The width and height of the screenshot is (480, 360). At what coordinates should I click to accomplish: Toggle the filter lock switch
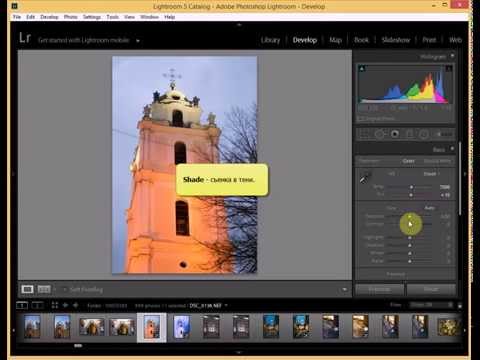(460, 305)
